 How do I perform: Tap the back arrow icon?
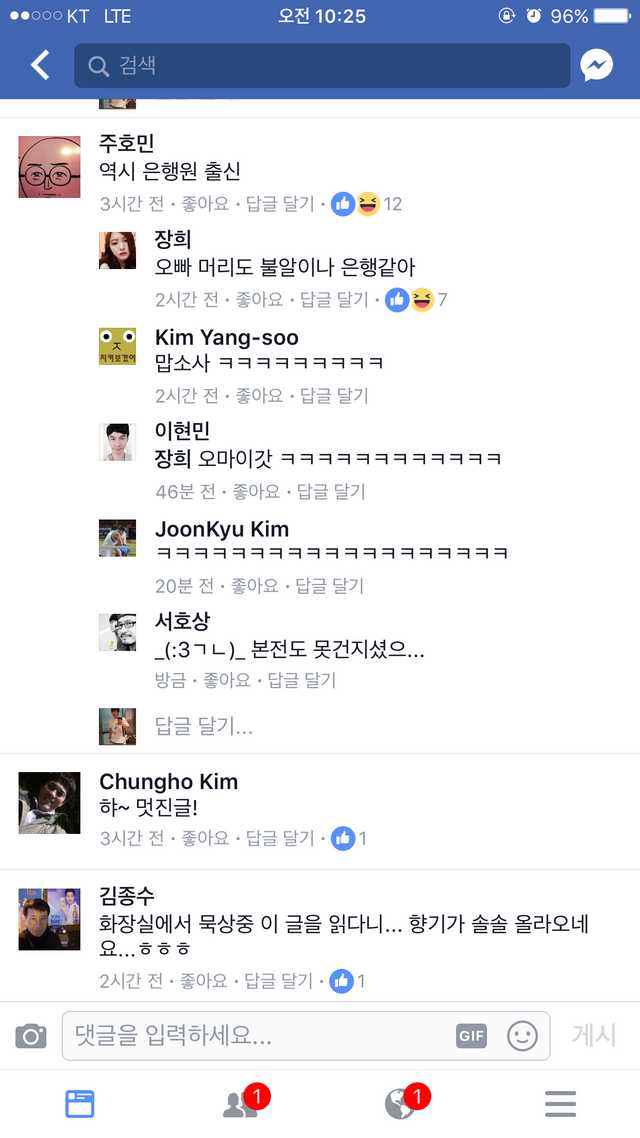click(x=40, y=66)
